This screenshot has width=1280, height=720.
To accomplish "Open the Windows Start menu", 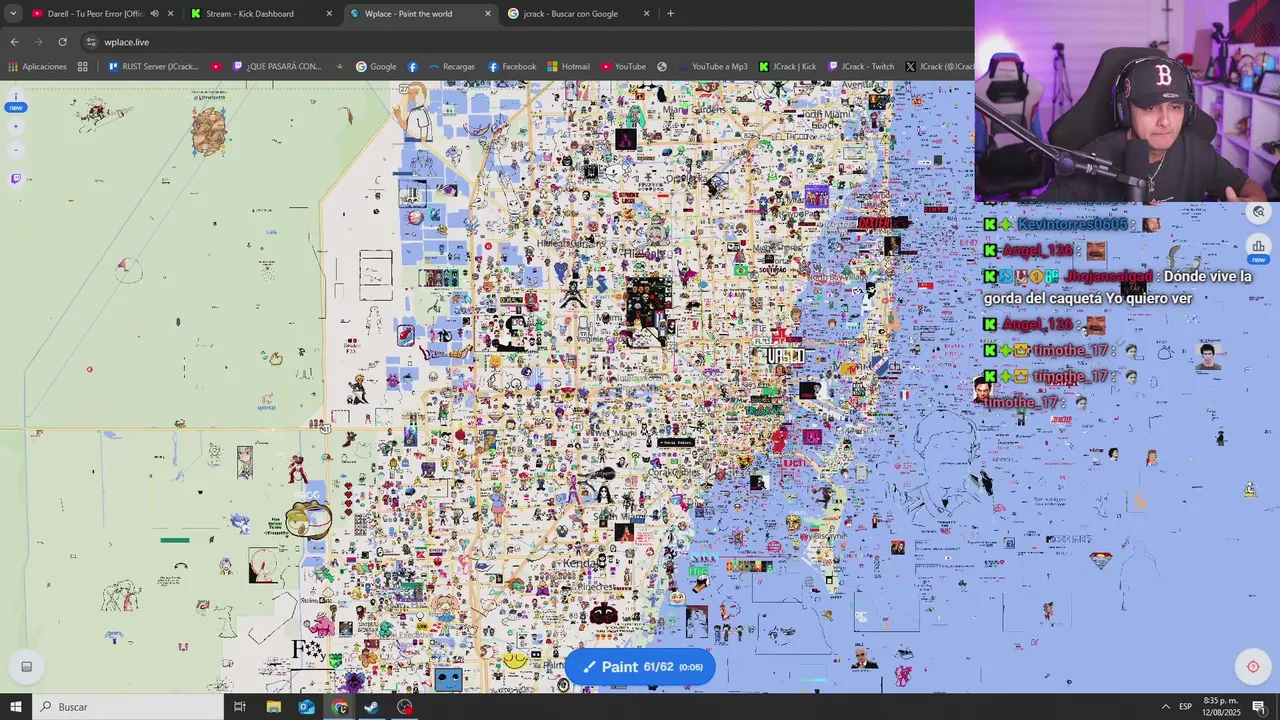I will (x=15, y=707).
